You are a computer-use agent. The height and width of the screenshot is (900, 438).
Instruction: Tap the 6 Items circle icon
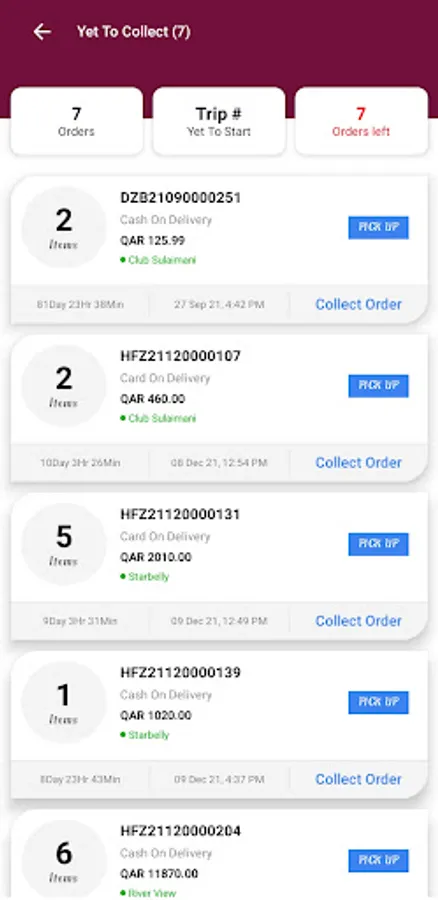[x=64, y=861]
